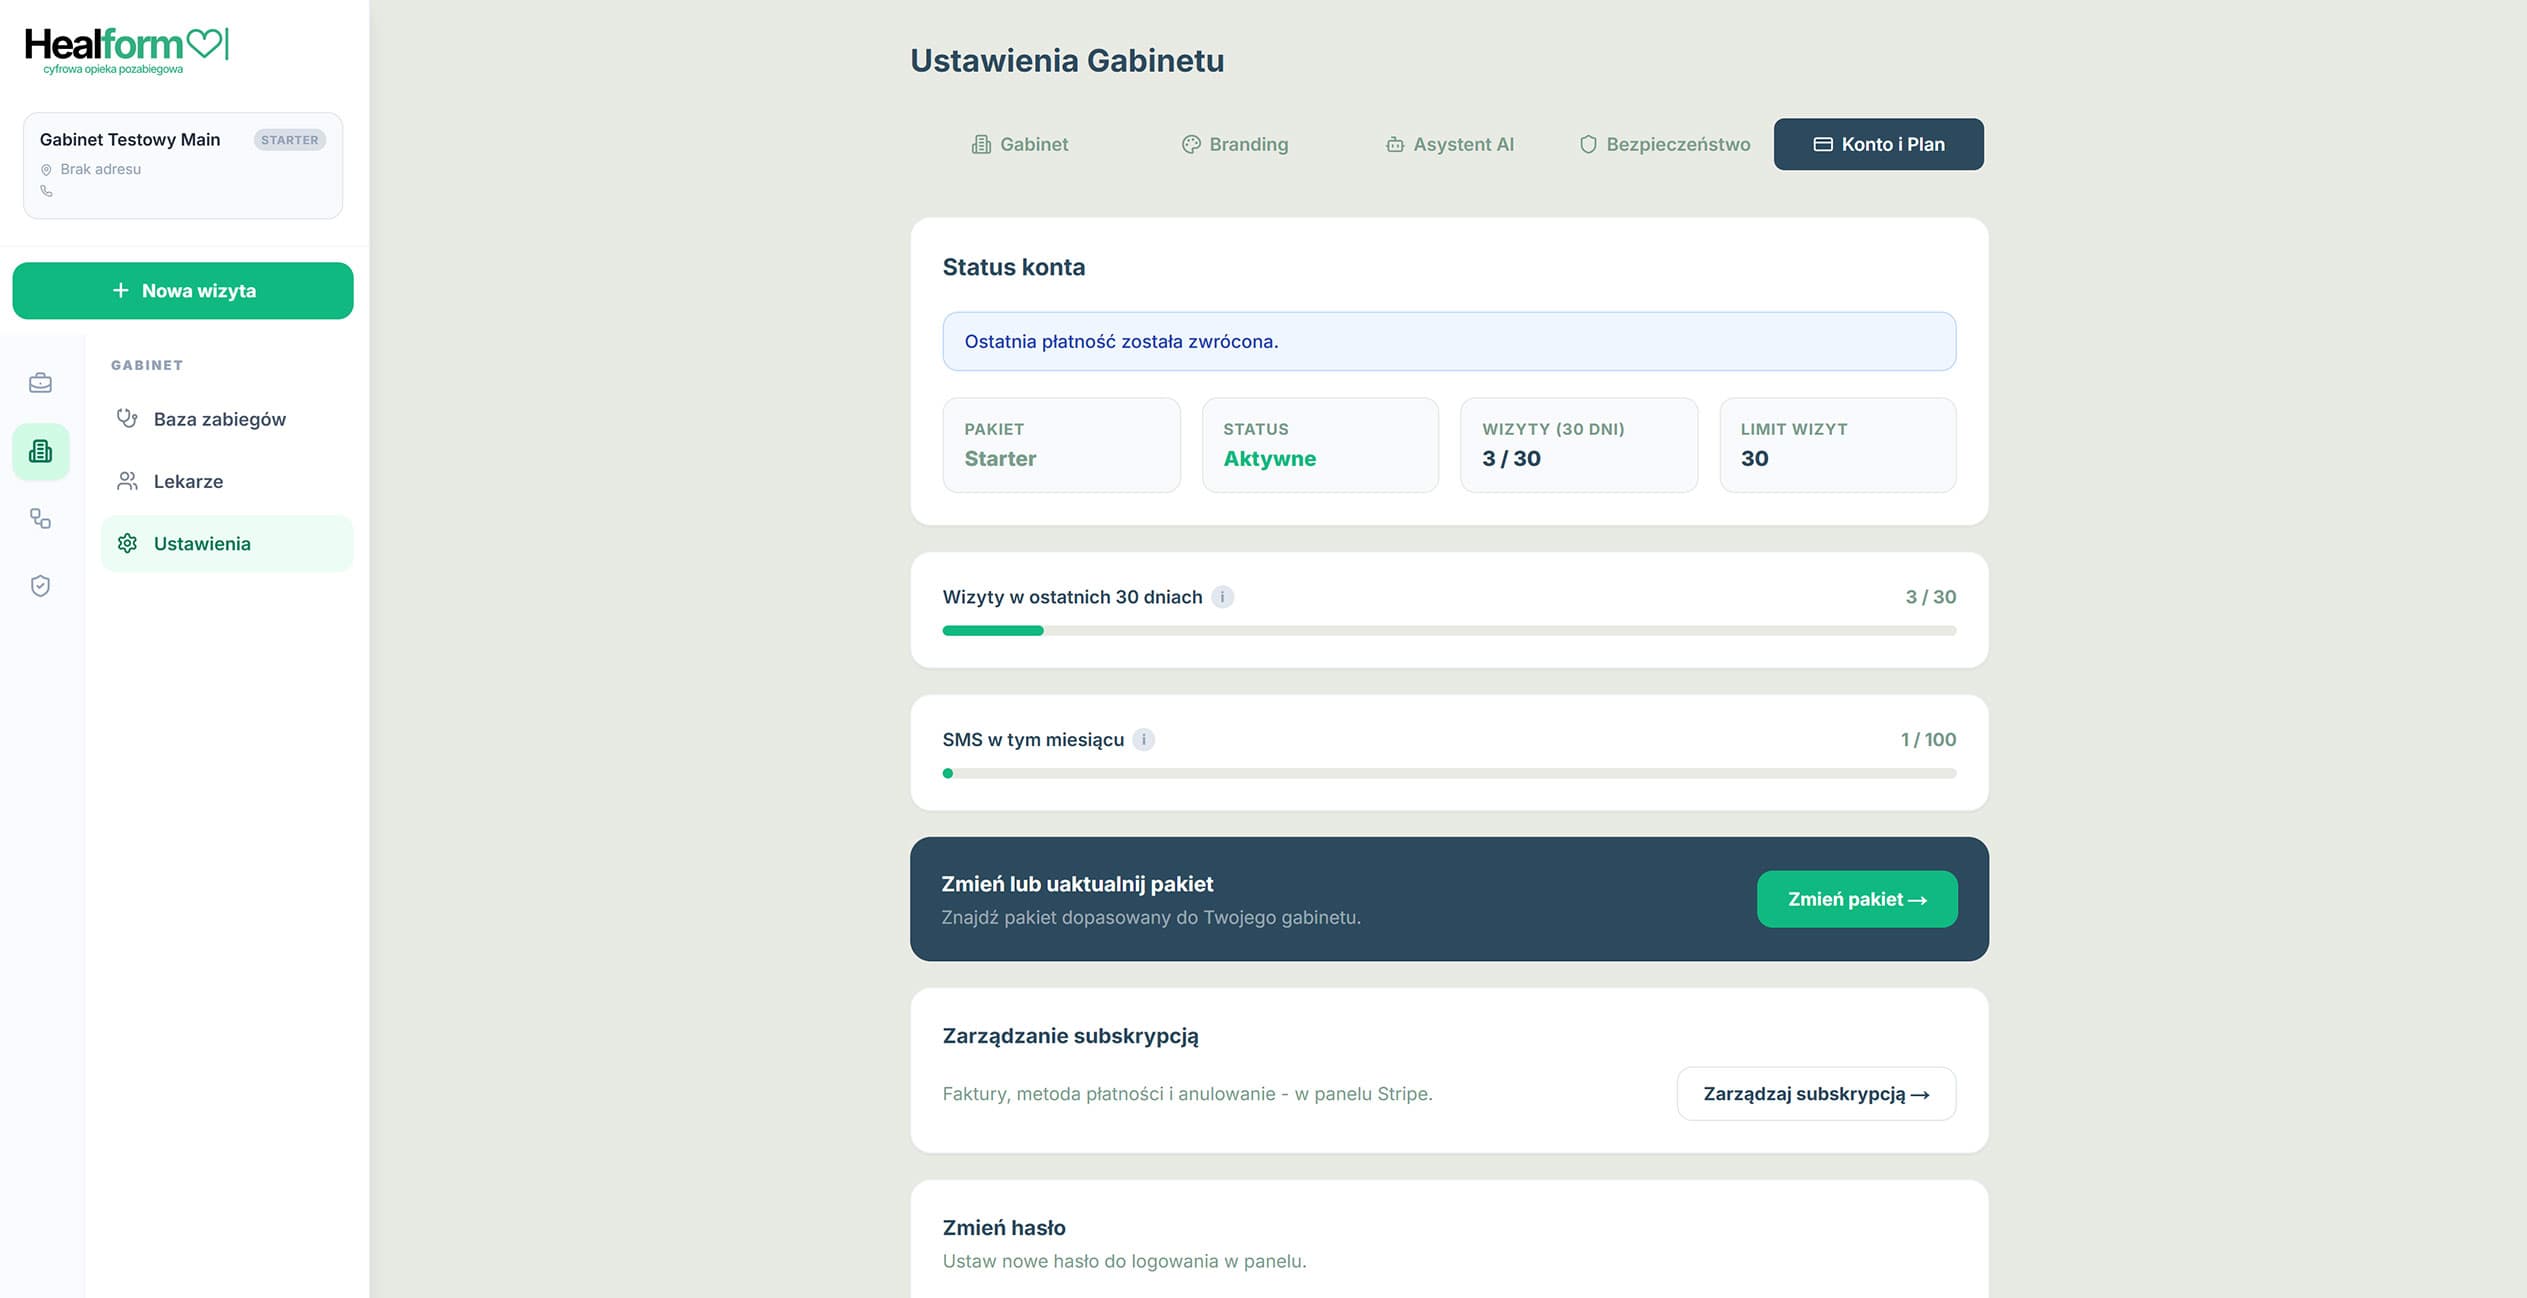Screen dimensions: 2527x1298
Task: Open the shield check icon in sidebar rail
Action: click(x=40, y=586)
